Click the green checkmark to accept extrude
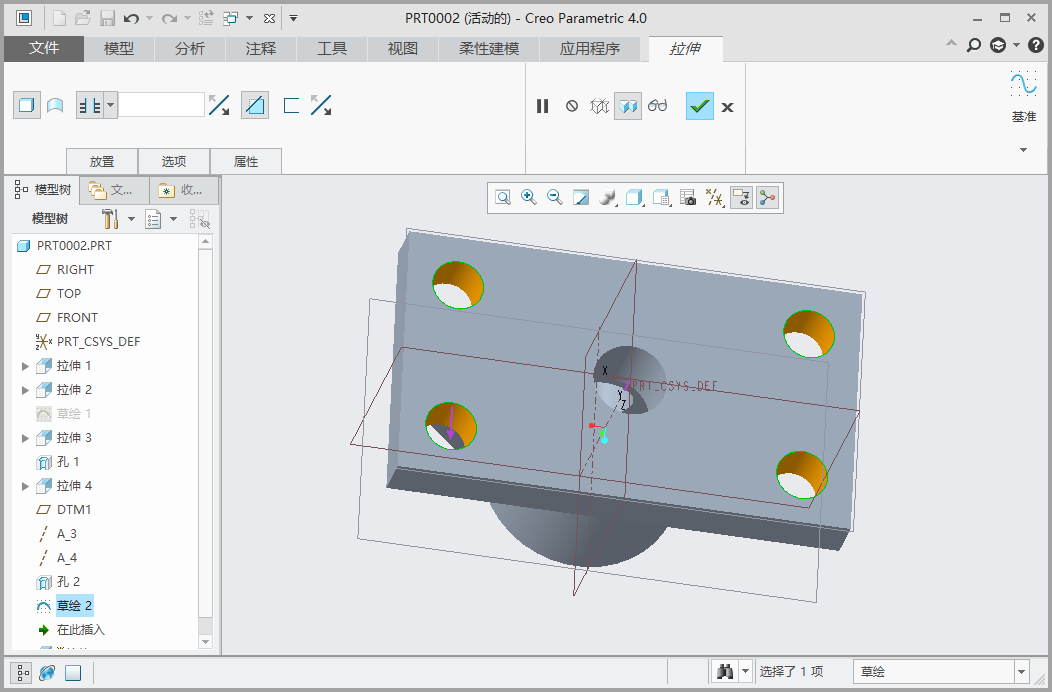Image resolution: width=1052 pixels, height=692 pixels. 700,106
